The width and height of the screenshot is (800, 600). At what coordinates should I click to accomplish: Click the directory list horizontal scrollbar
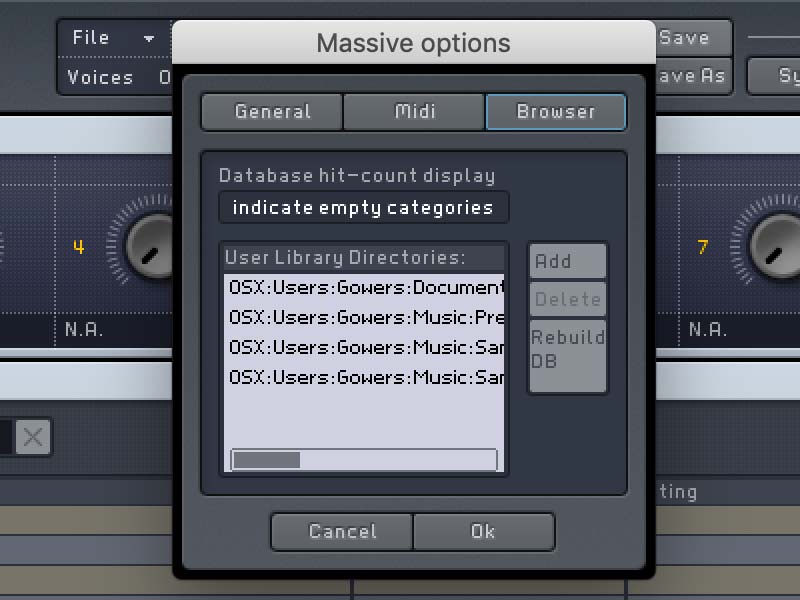364,460
